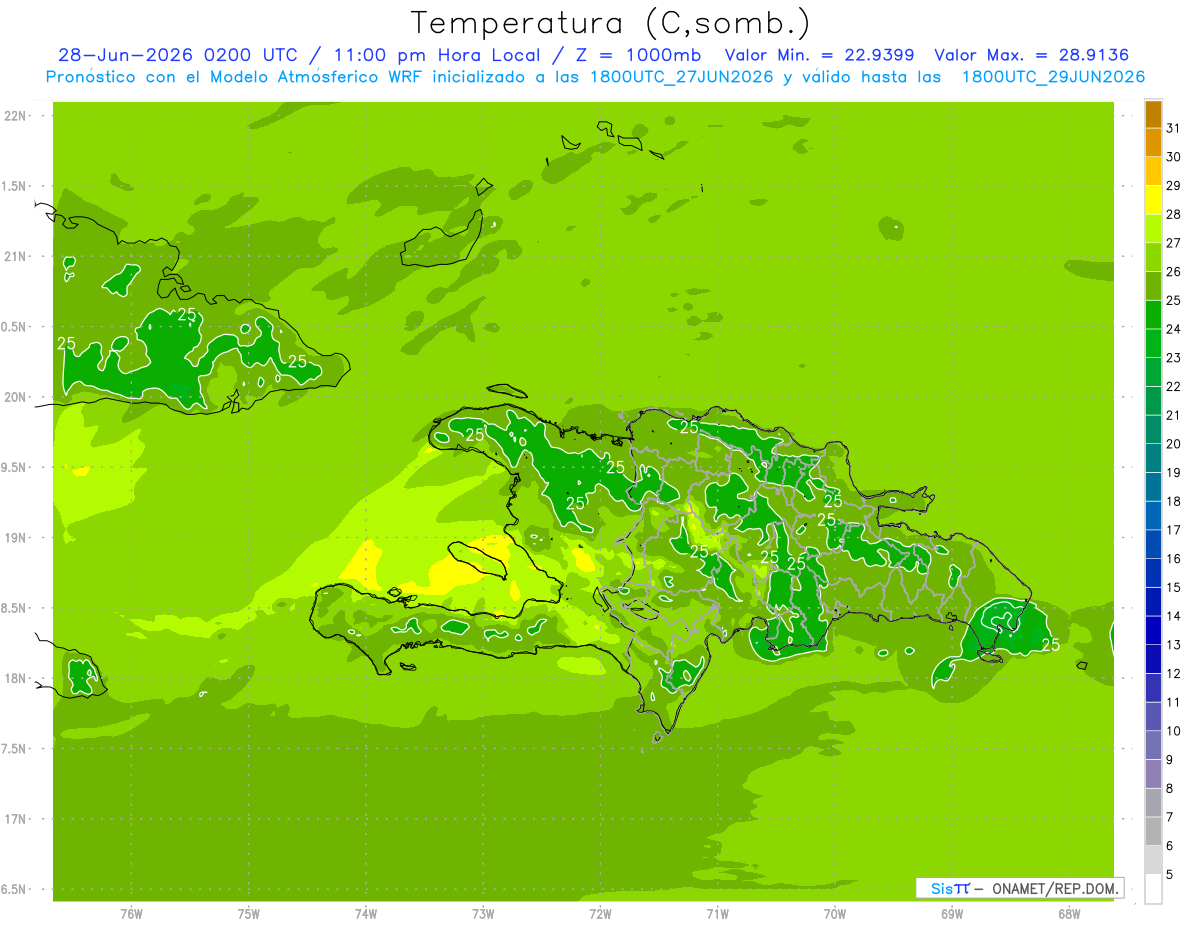1200x927 pixels.
Task: Pick the yellow legend swatch between 28 and 29
Action: click(1153, 200)
